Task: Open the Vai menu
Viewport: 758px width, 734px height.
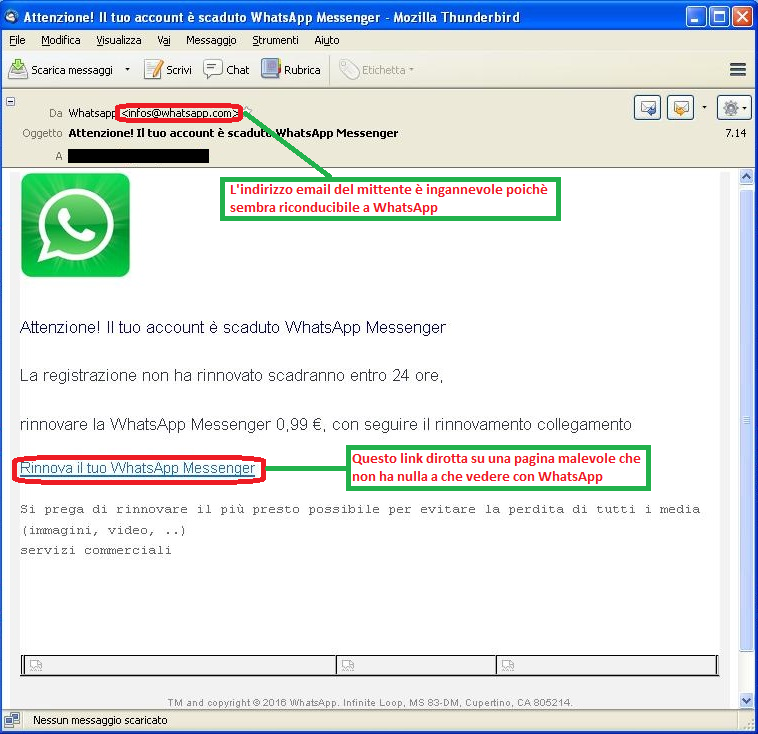Action: click(164, 40)
